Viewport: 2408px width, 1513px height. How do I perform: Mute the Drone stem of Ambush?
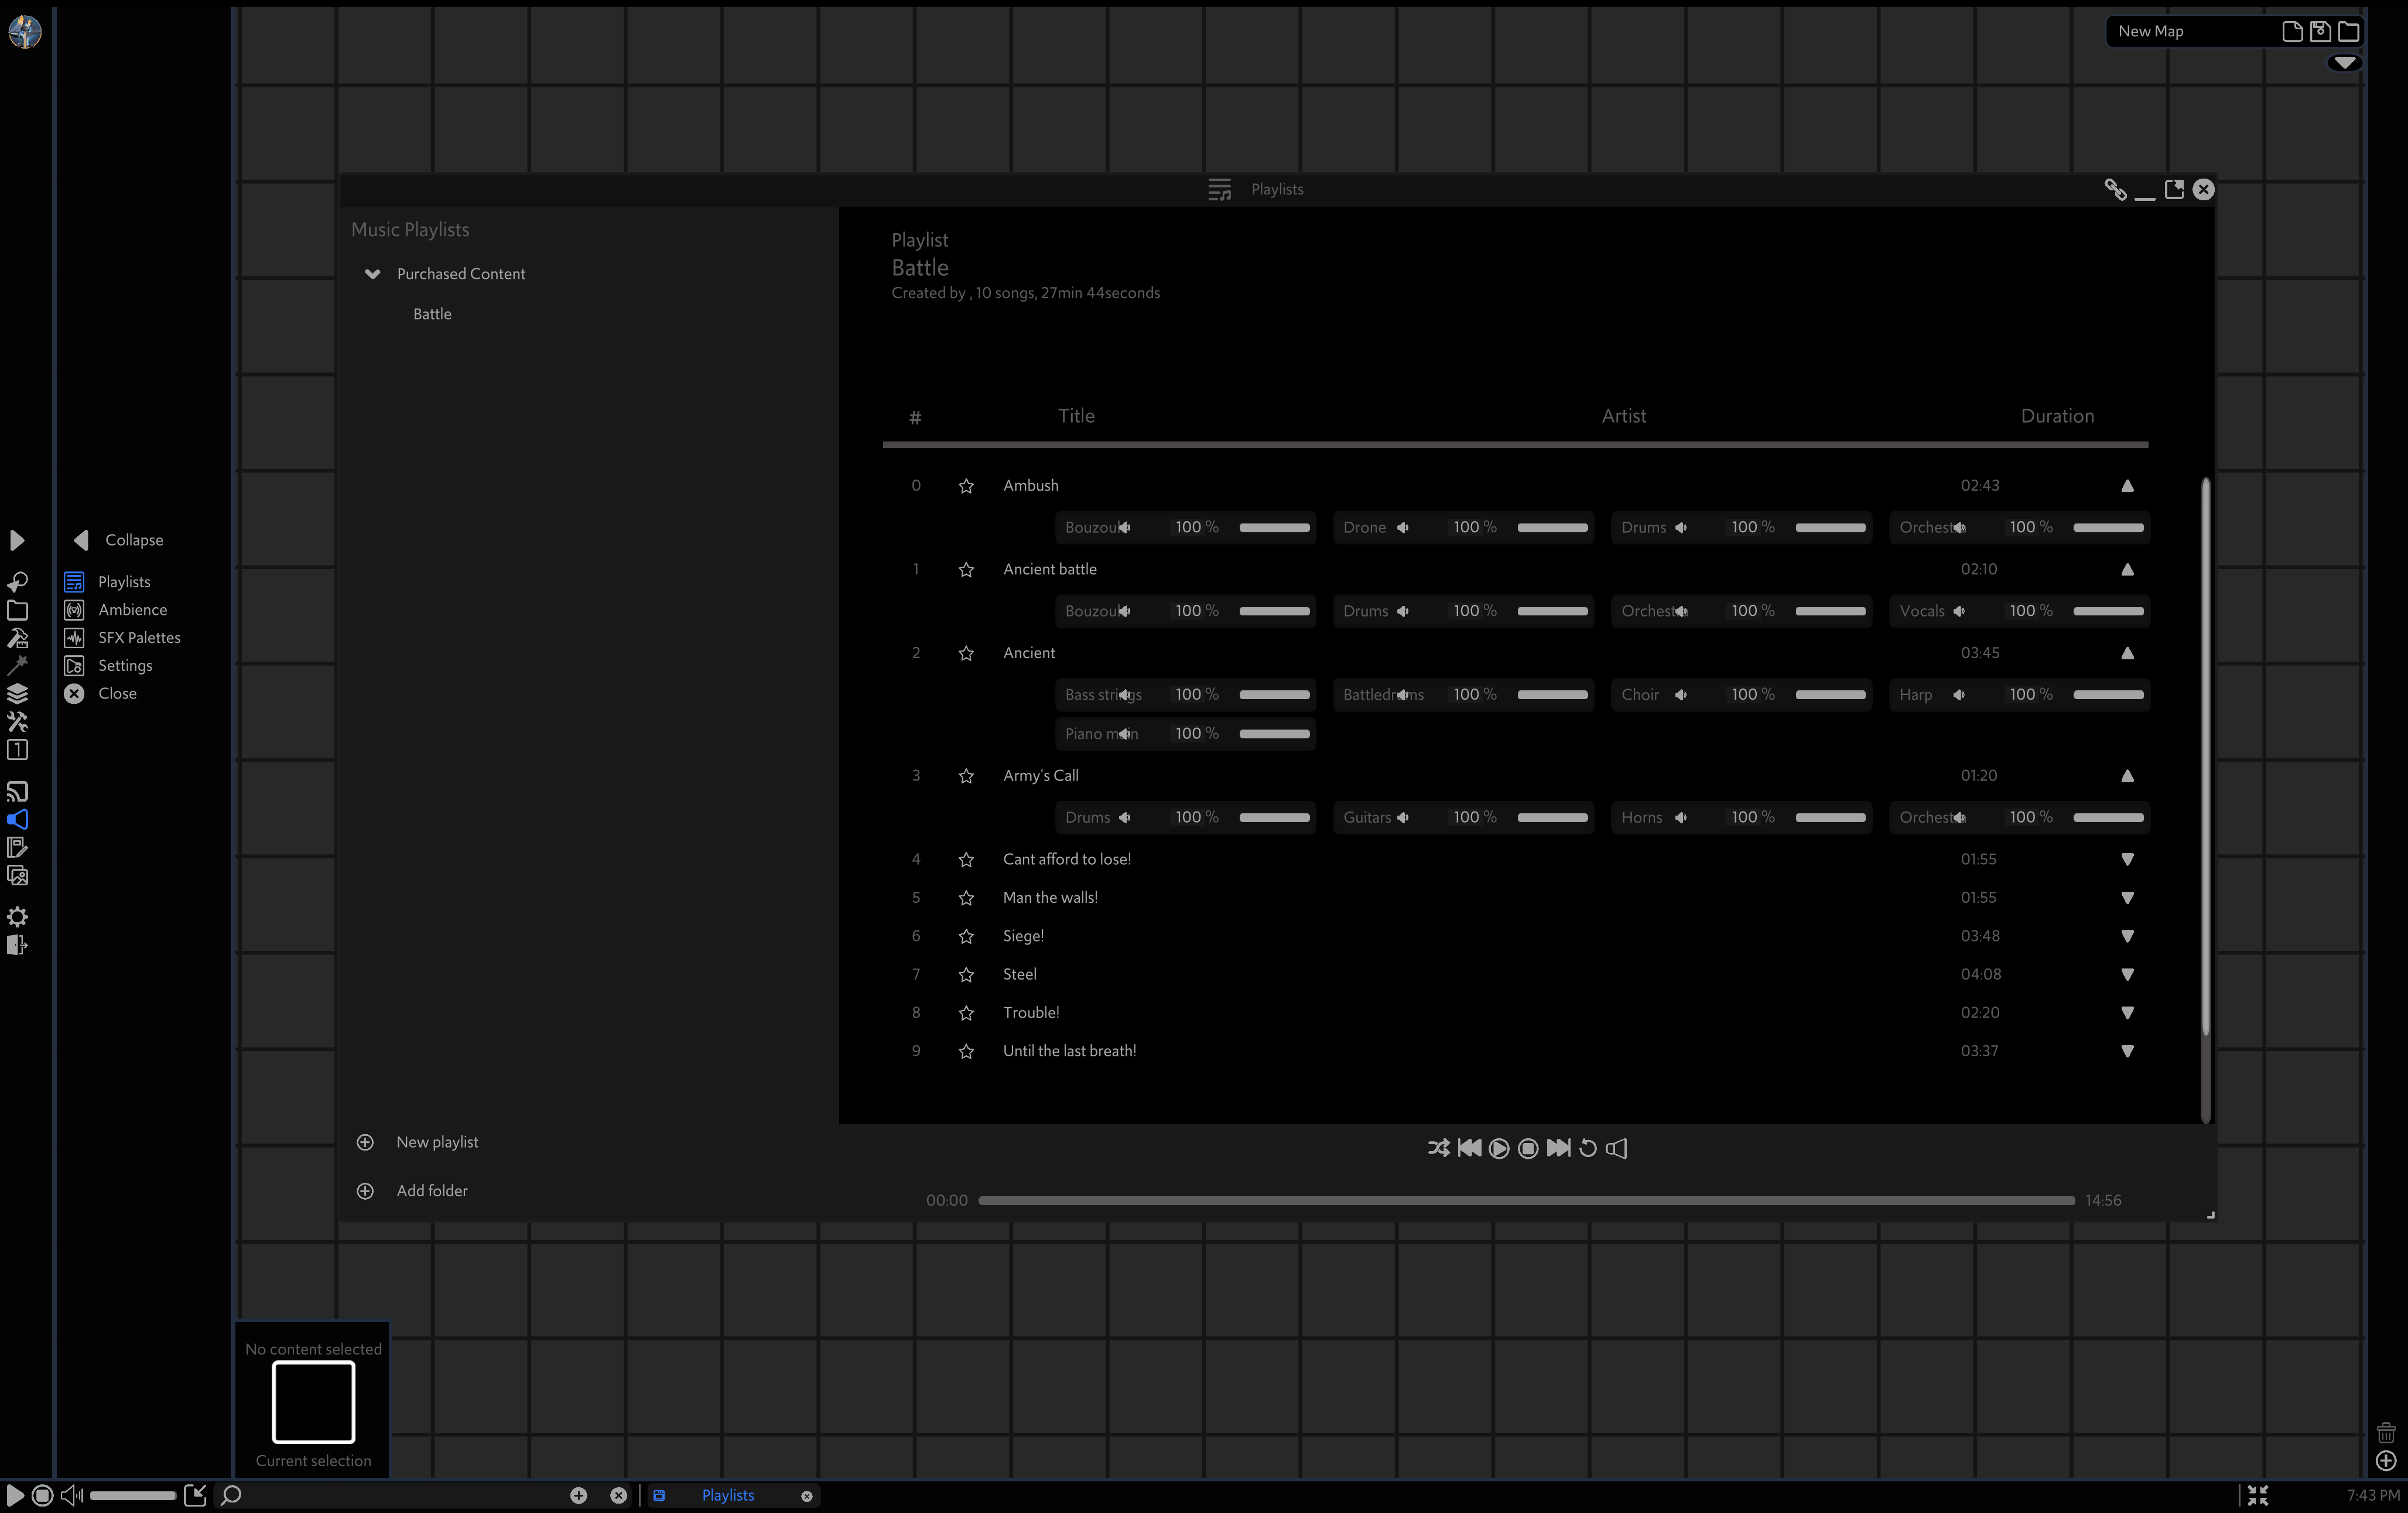tap(1403, 528)
